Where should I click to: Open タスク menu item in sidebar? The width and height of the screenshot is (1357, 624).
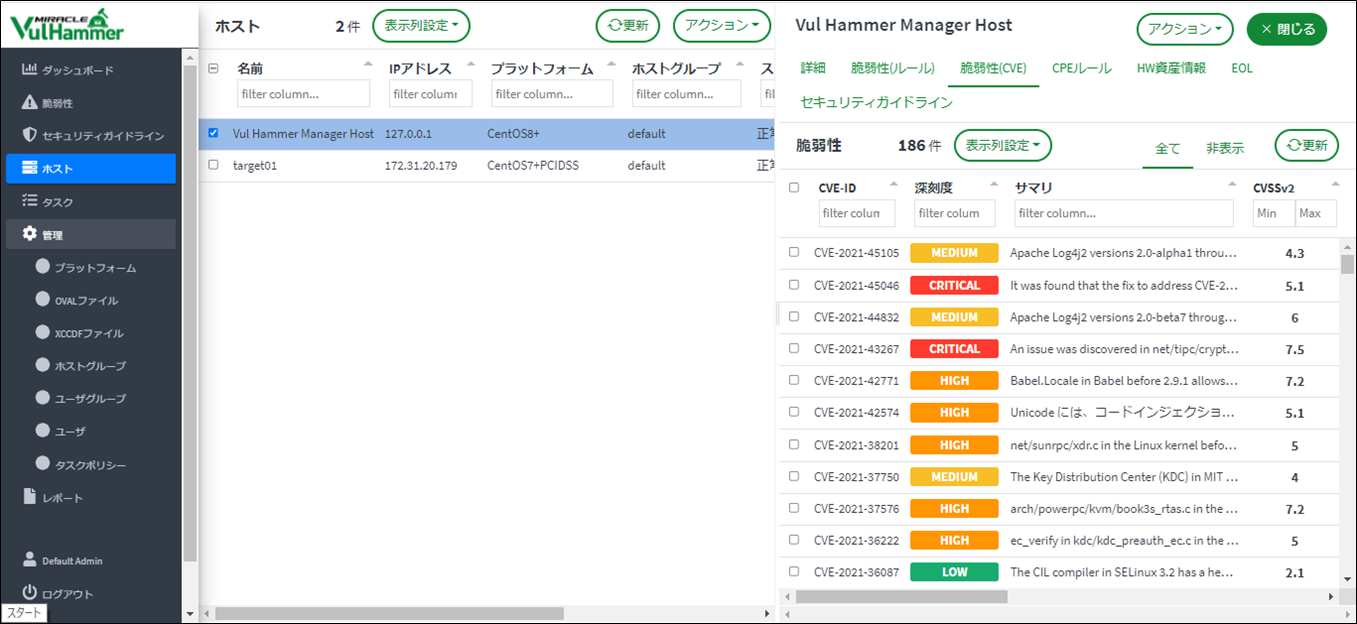pos(91,201)
